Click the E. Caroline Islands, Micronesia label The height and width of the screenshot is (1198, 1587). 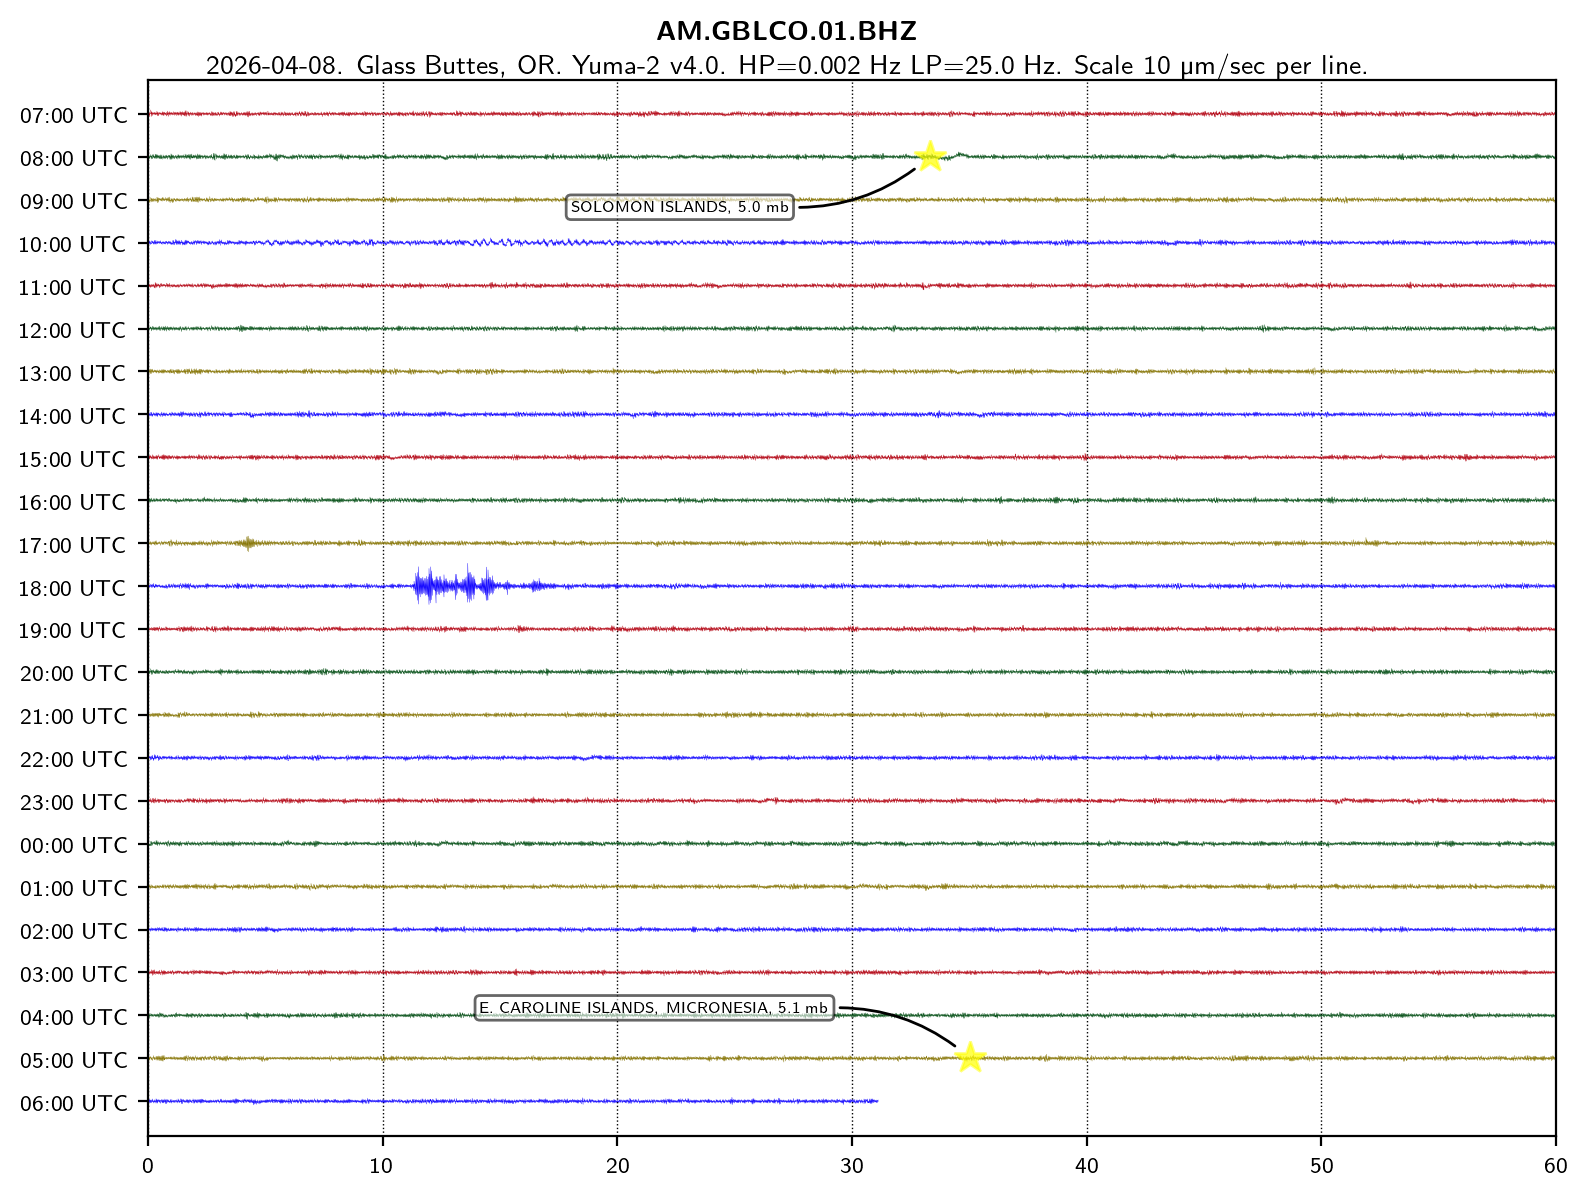point(654,1008)
